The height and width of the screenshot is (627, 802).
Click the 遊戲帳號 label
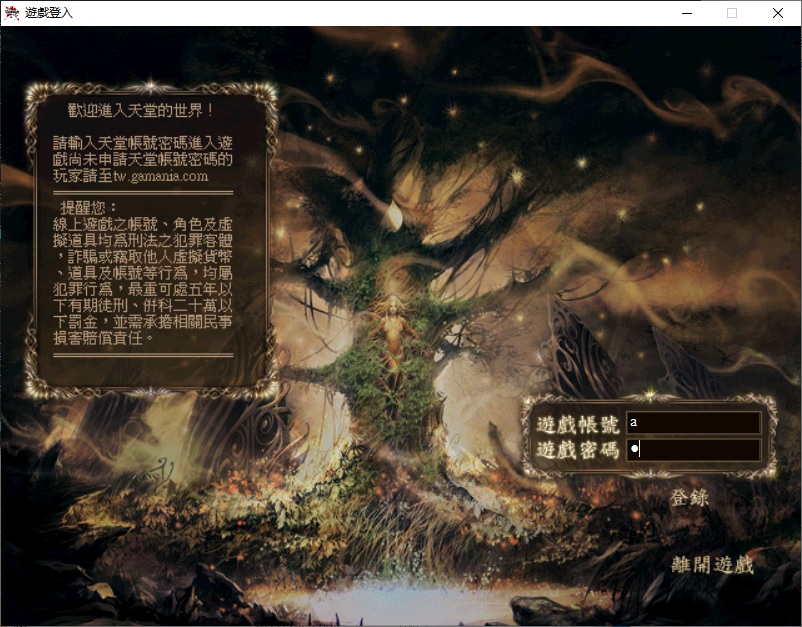577,424
